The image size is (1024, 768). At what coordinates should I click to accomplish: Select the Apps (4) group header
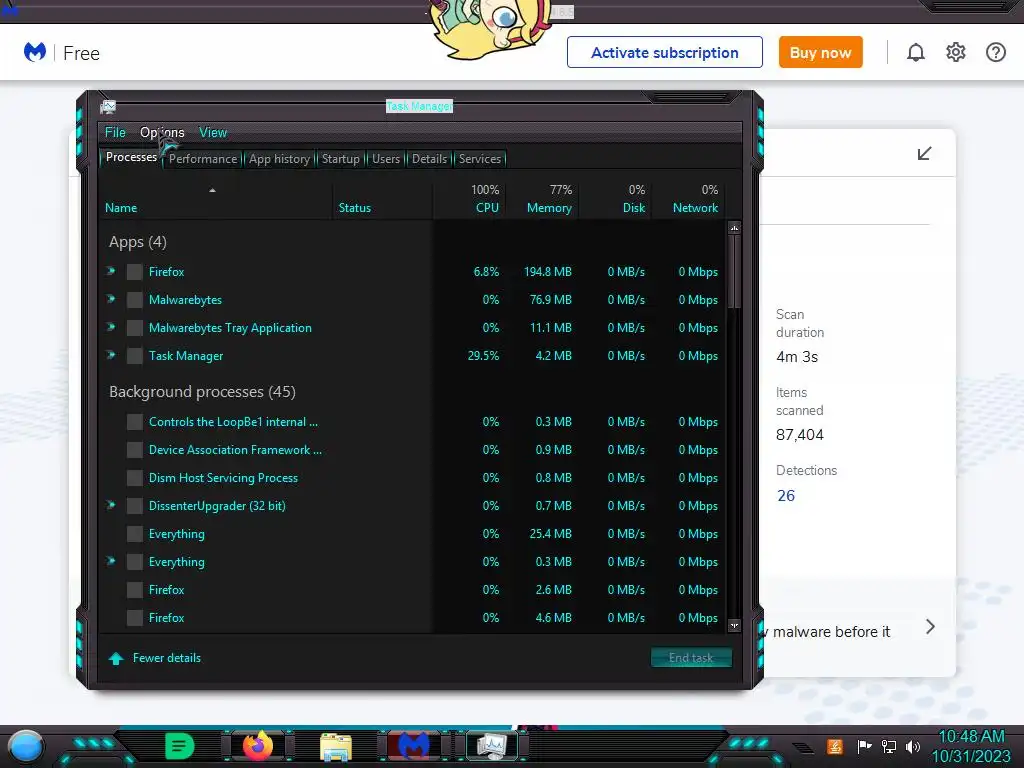(138, 242)
